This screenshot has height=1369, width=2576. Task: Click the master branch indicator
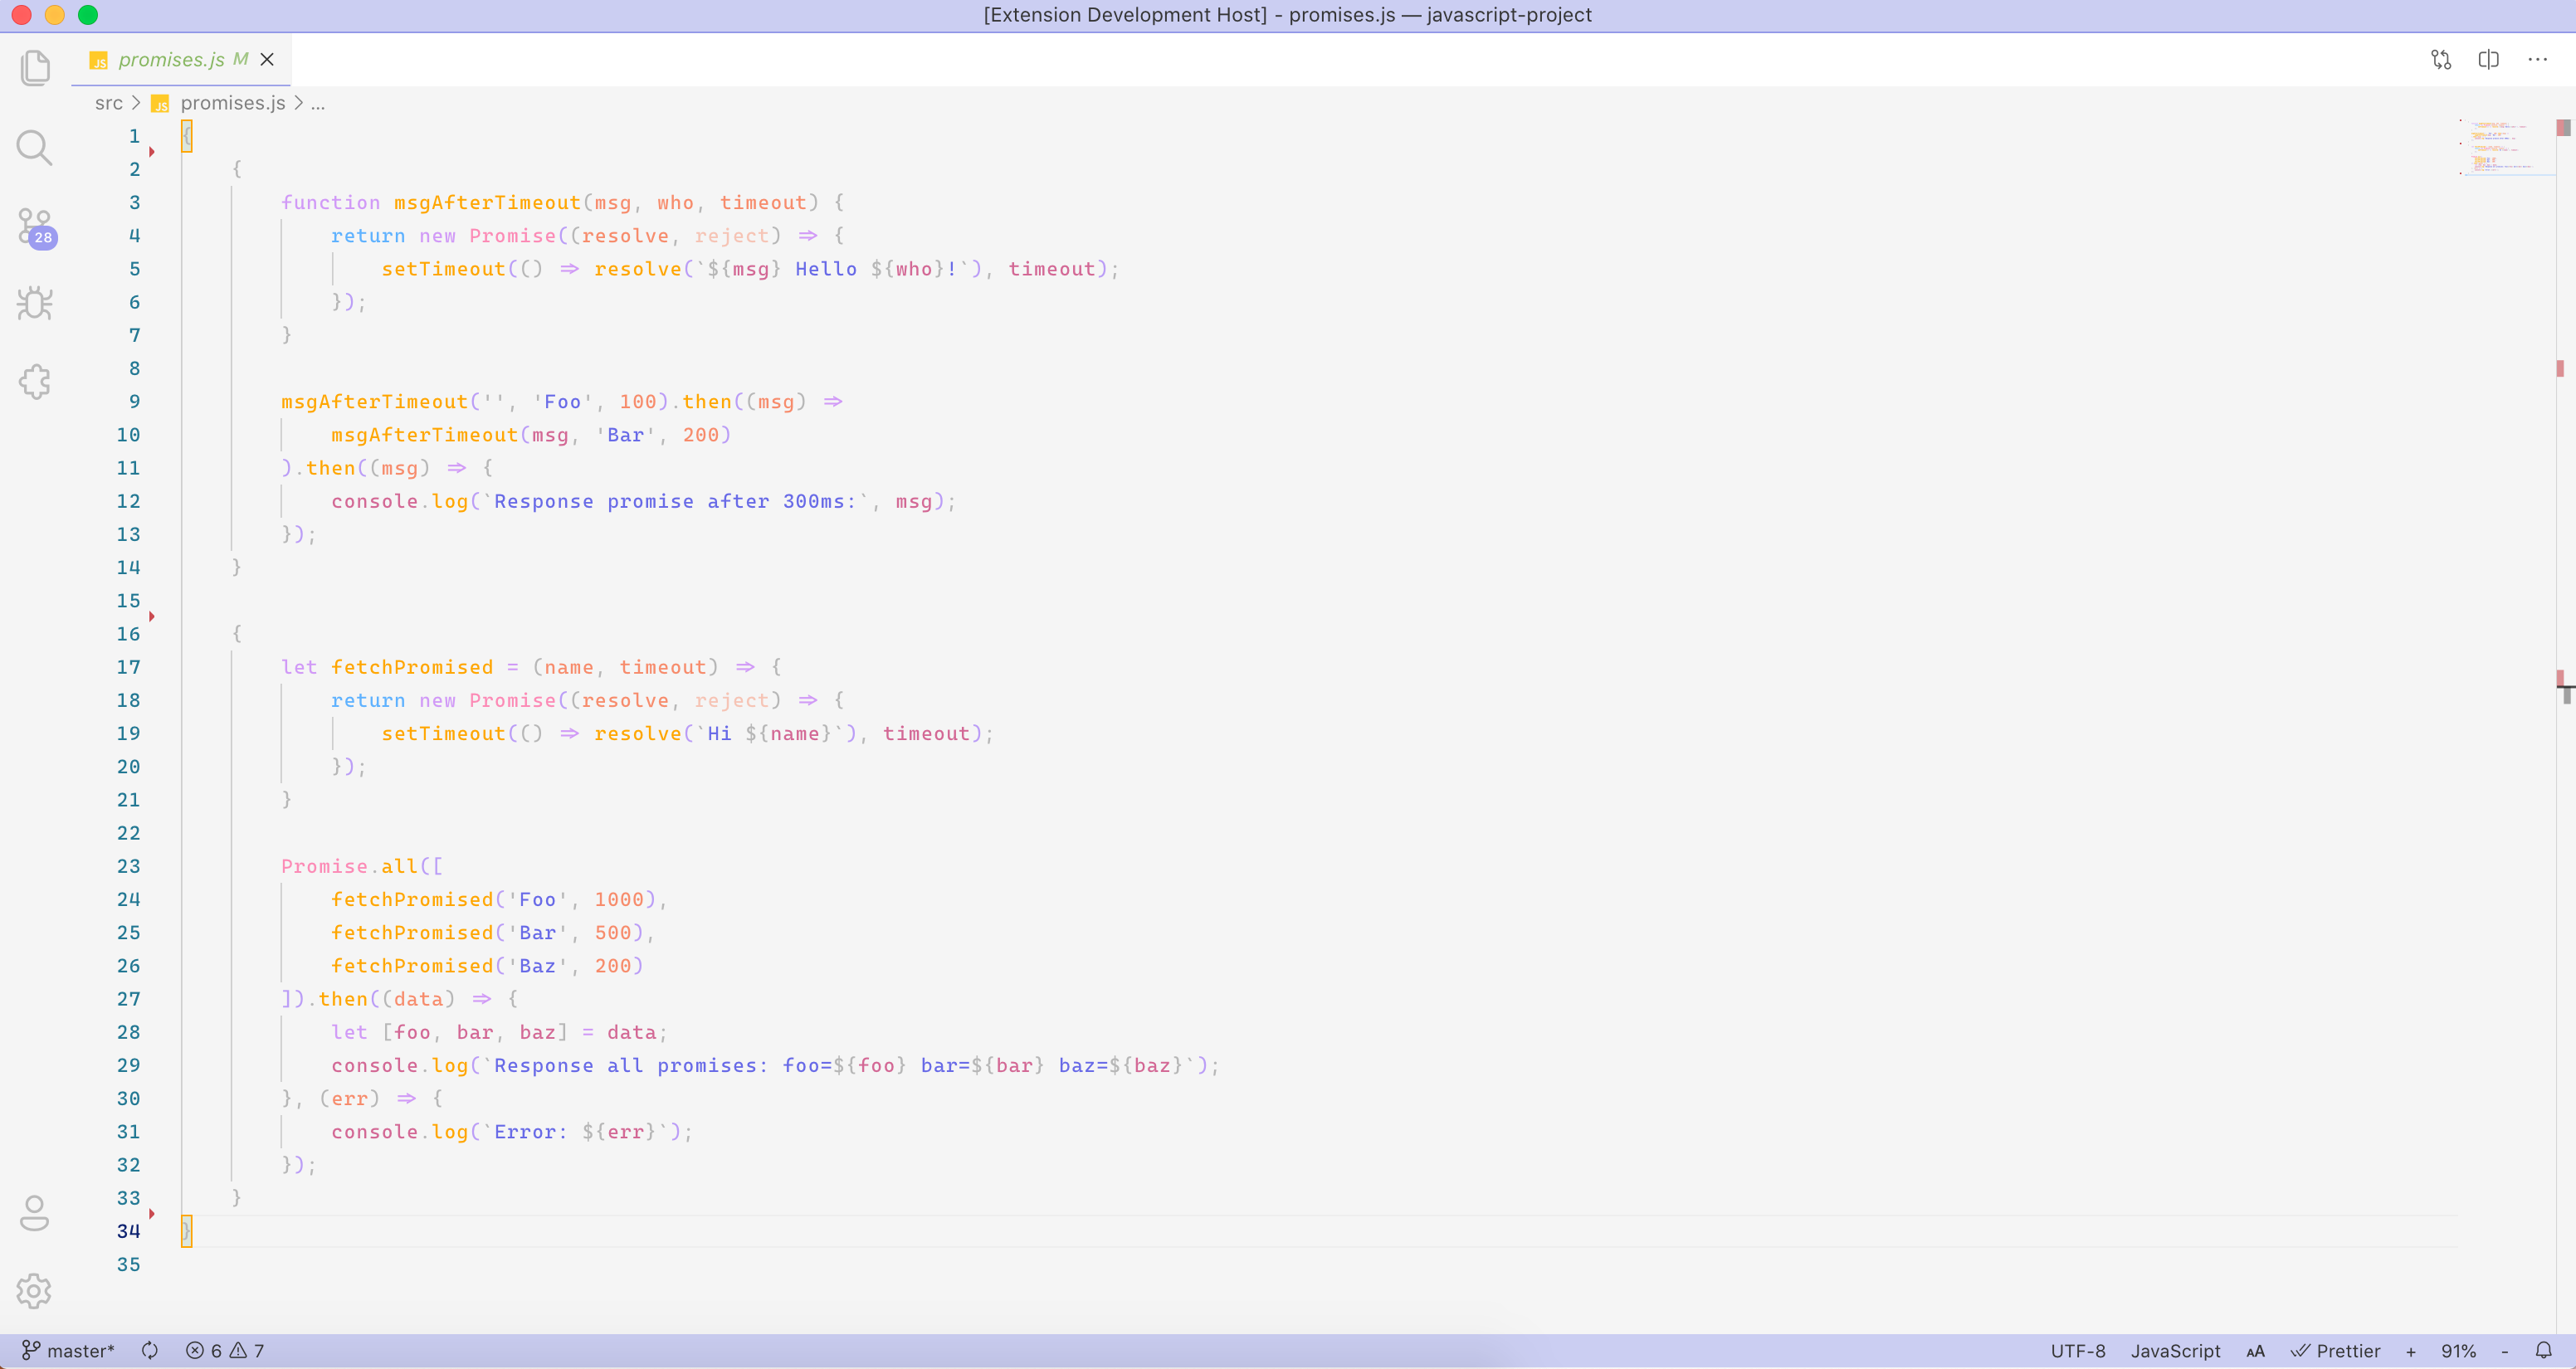69,1350
